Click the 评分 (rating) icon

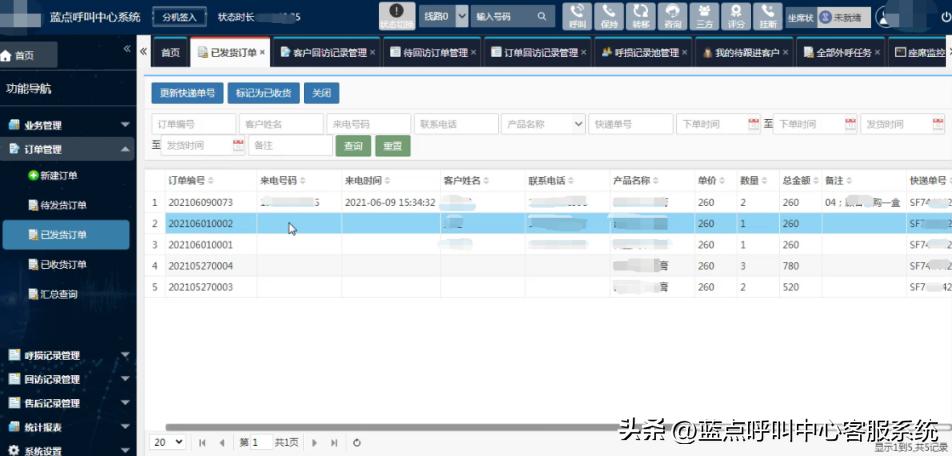pyautogui.click(x=736, y=15)
